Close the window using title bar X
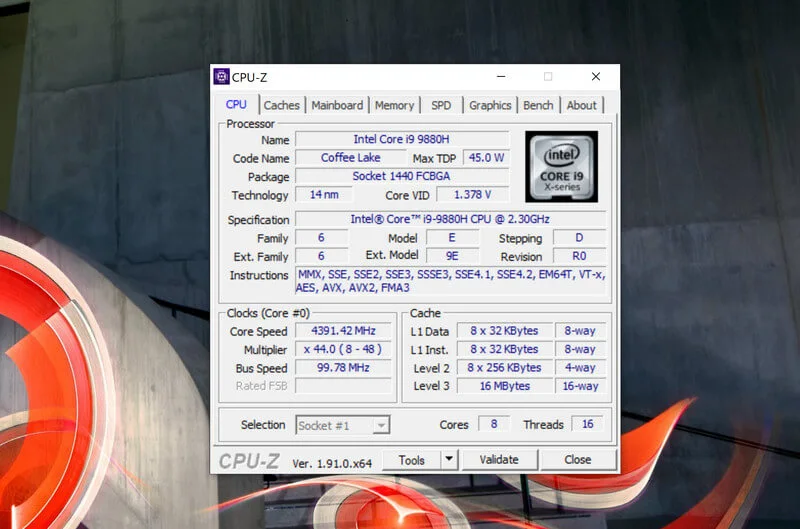This screenshot has width=800, height=529. coord(596,77)
